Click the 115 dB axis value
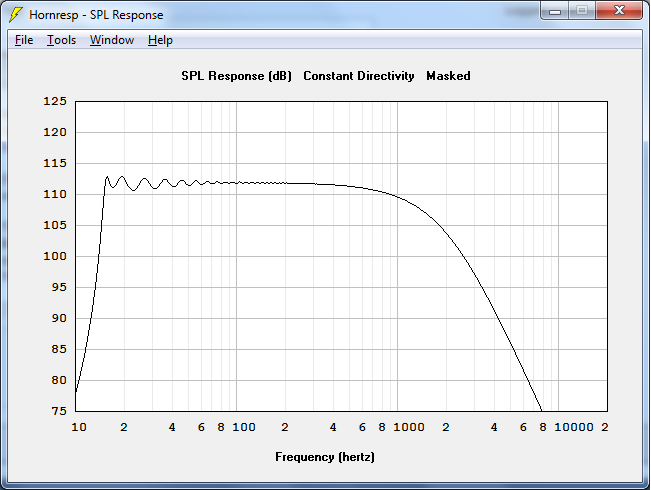This screenshot has height=490, width=651. click(x=55, y=163)
